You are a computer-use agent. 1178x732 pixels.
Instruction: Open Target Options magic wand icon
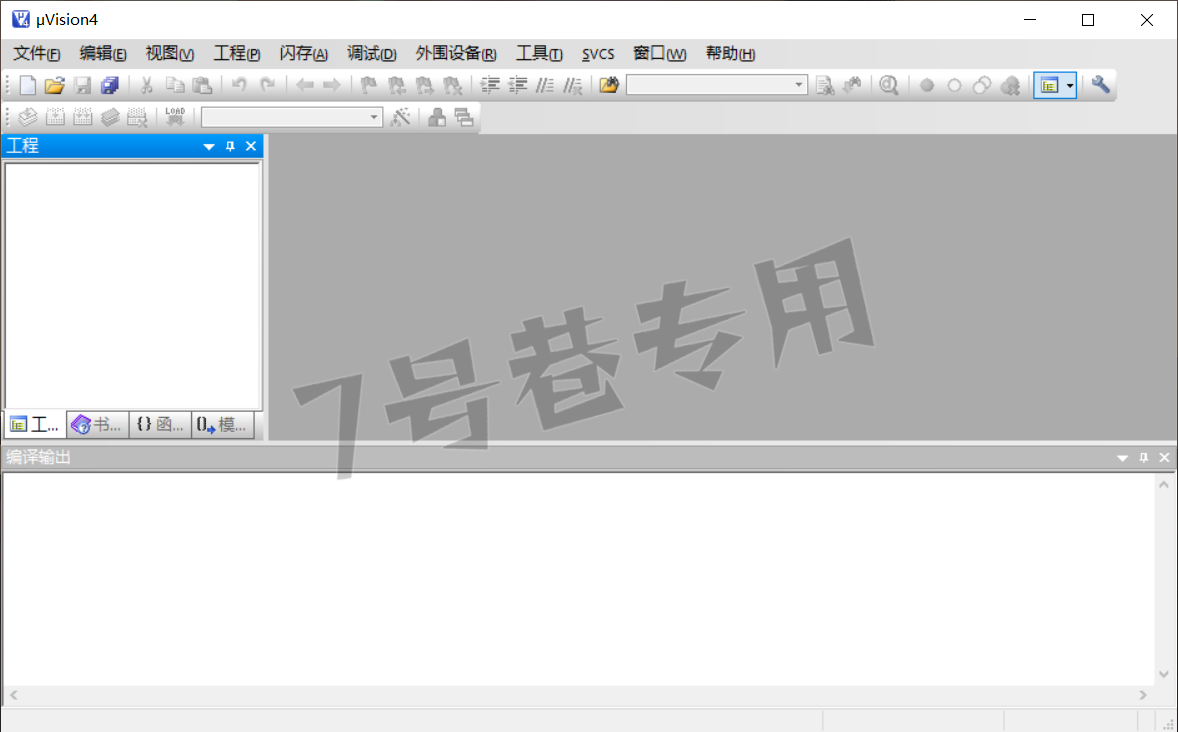(400, 117)
